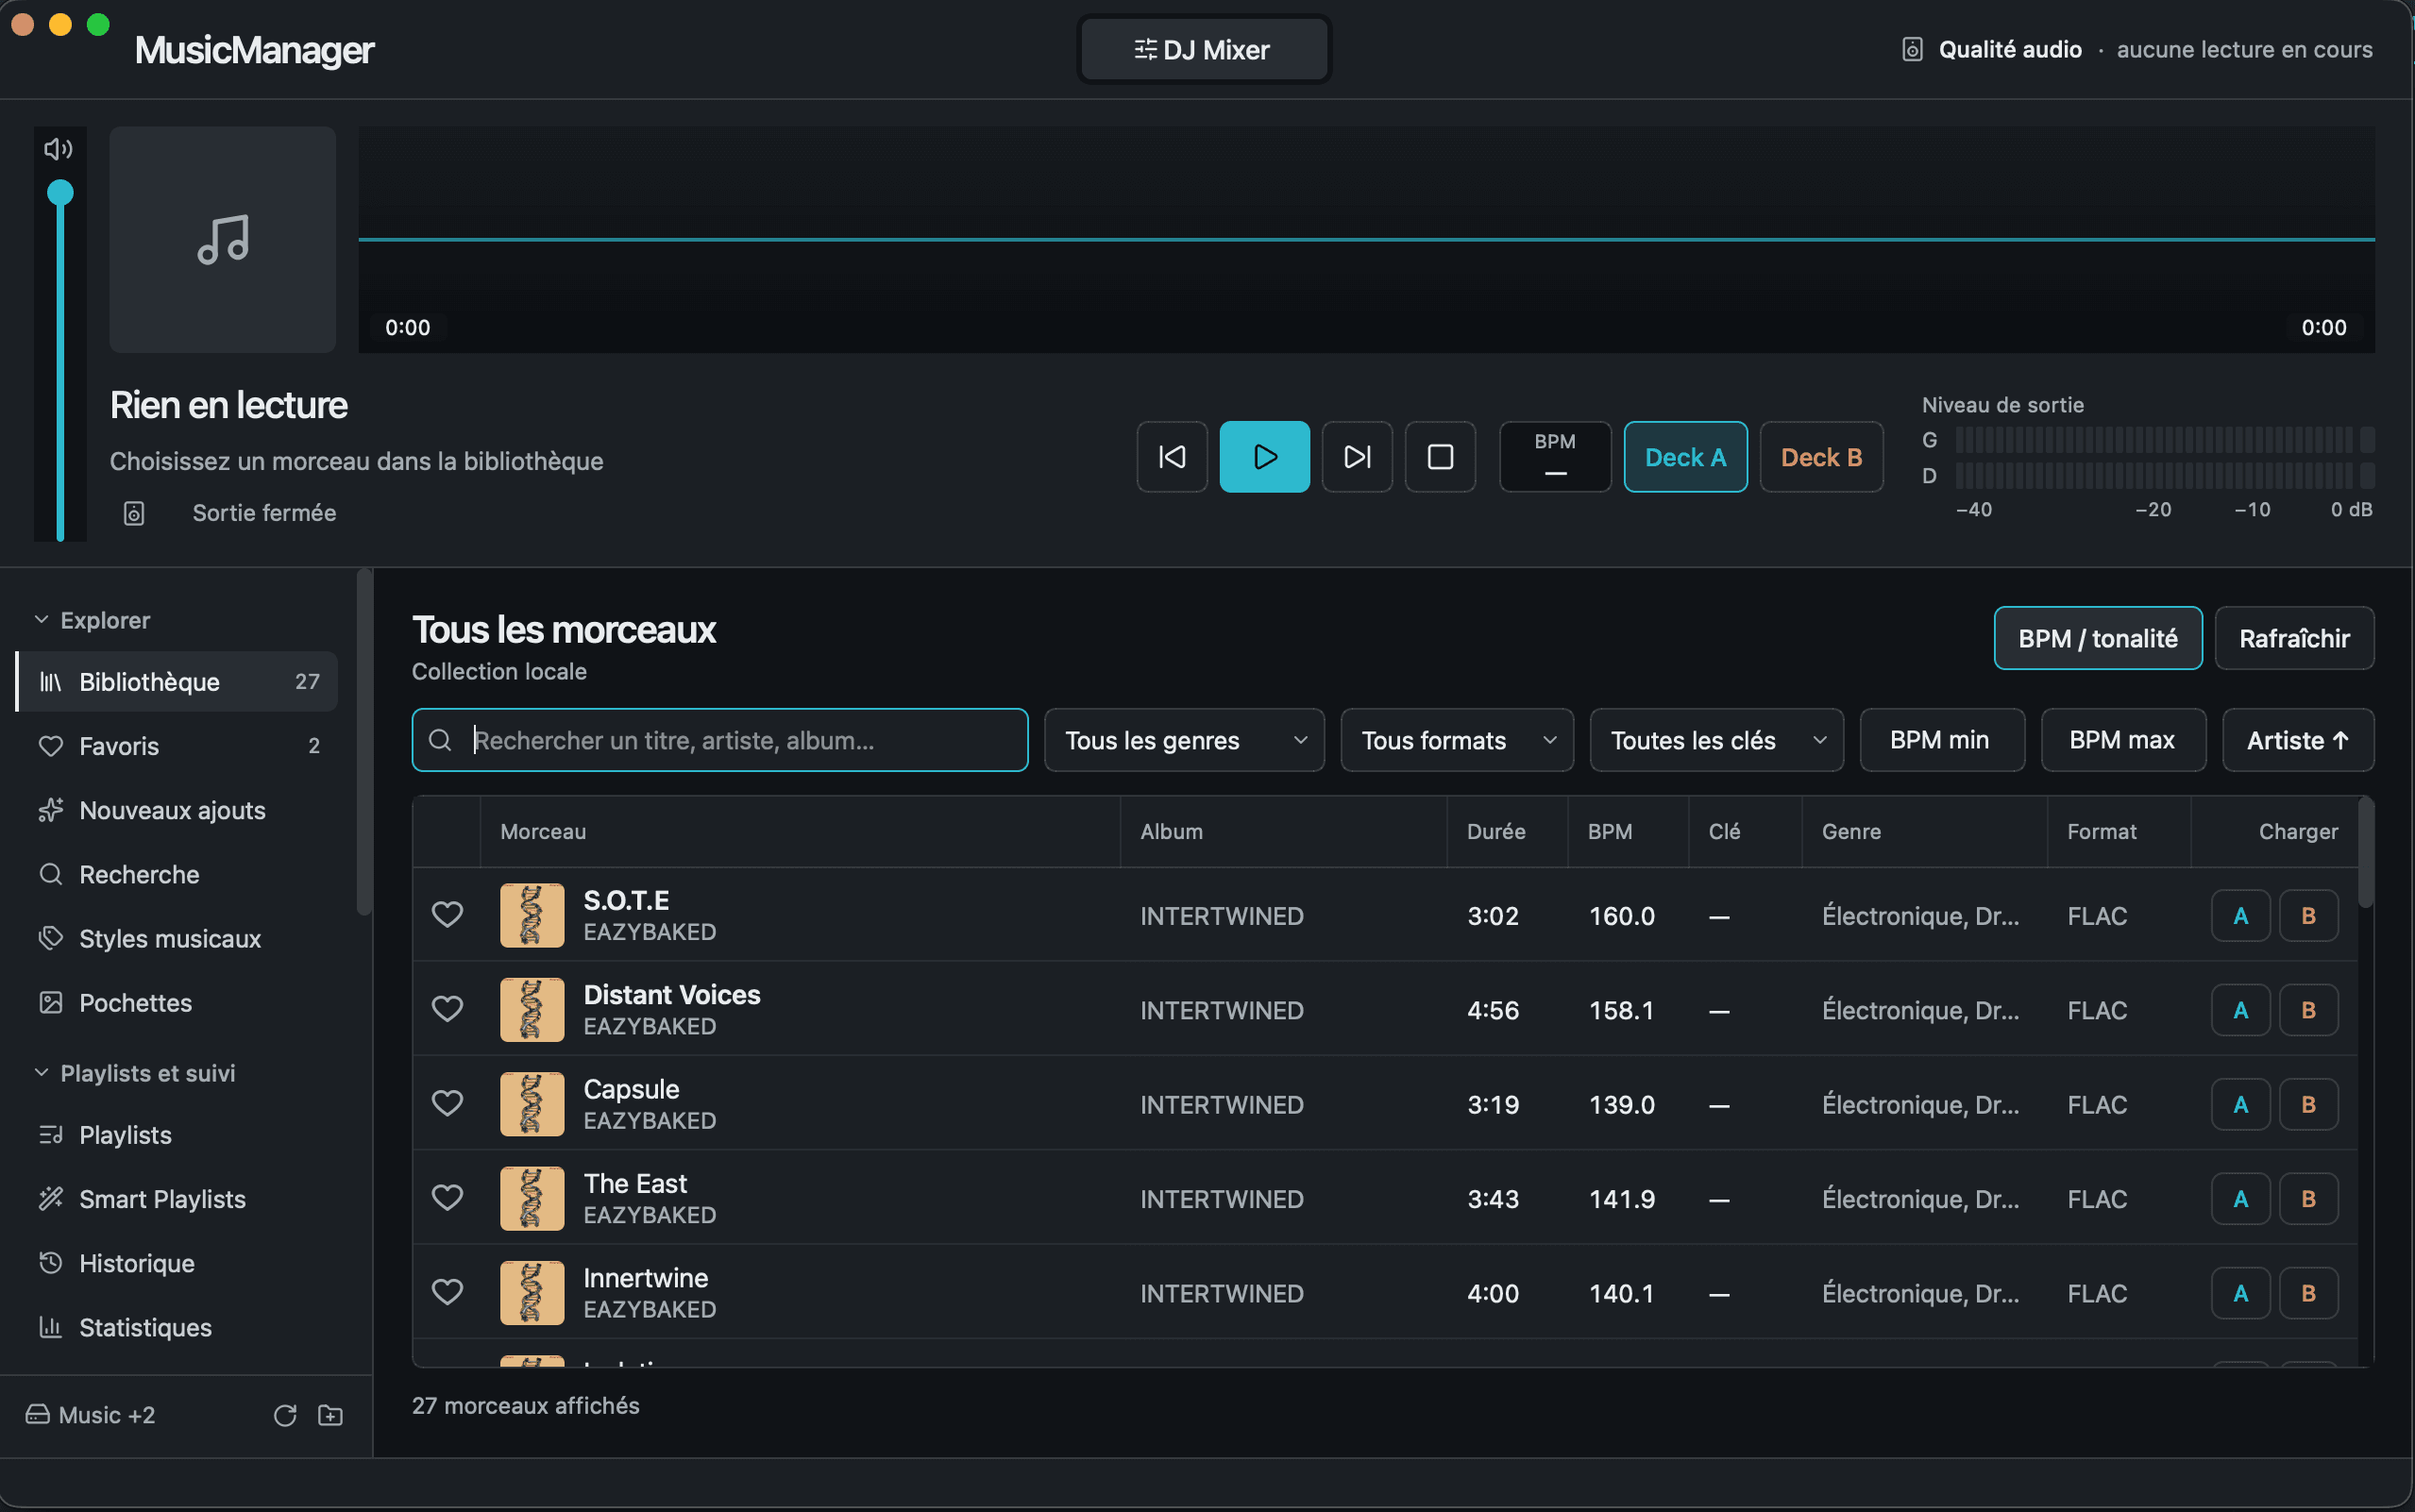Collapse the Playlists et suivi section
The width and height of the screenshot is (2415, 1512).
click(134, 1073)
